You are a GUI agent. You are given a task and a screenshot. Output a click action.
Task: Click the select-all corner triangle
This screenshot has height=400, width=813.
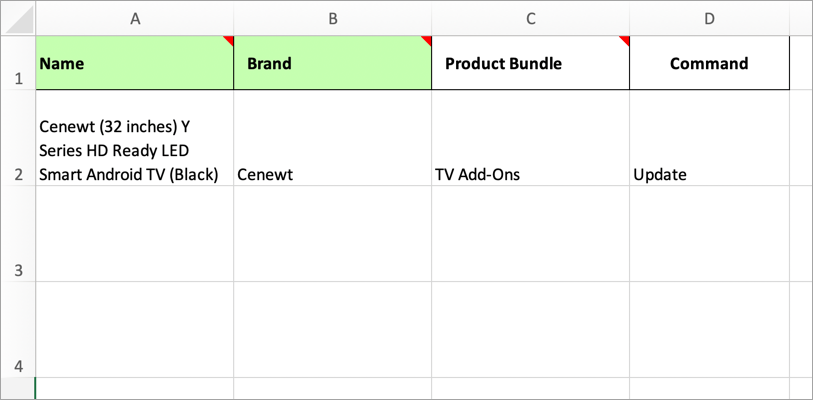pos(19,20)
